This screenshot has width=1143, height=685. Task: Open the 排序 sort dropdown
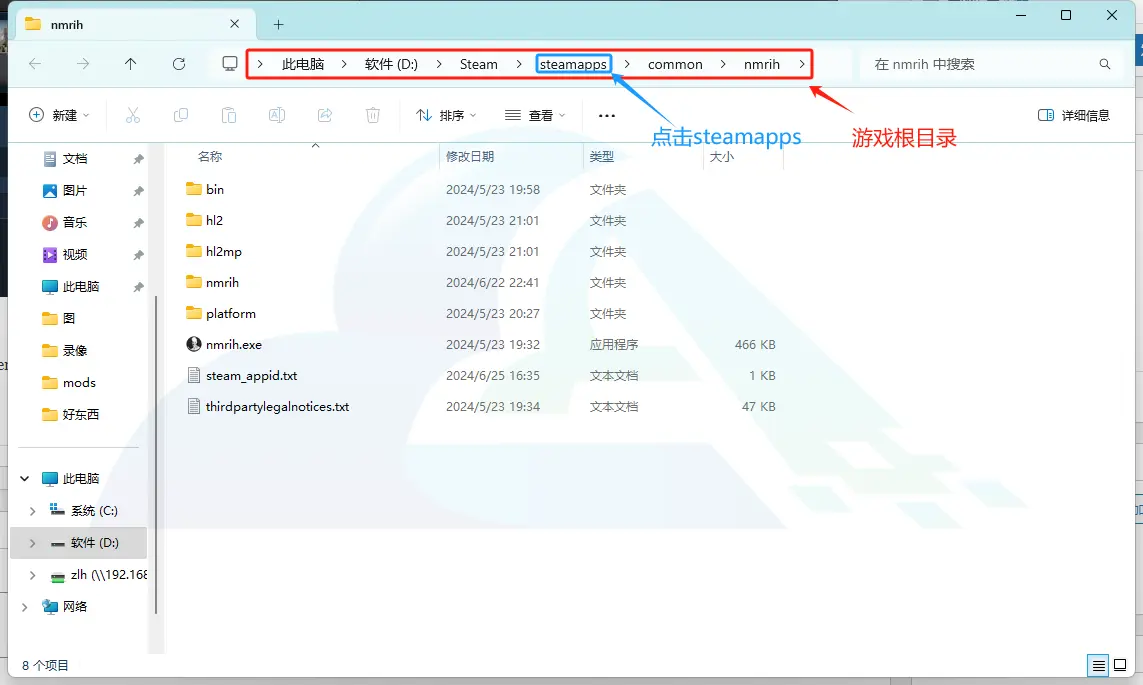click(446, 115)
